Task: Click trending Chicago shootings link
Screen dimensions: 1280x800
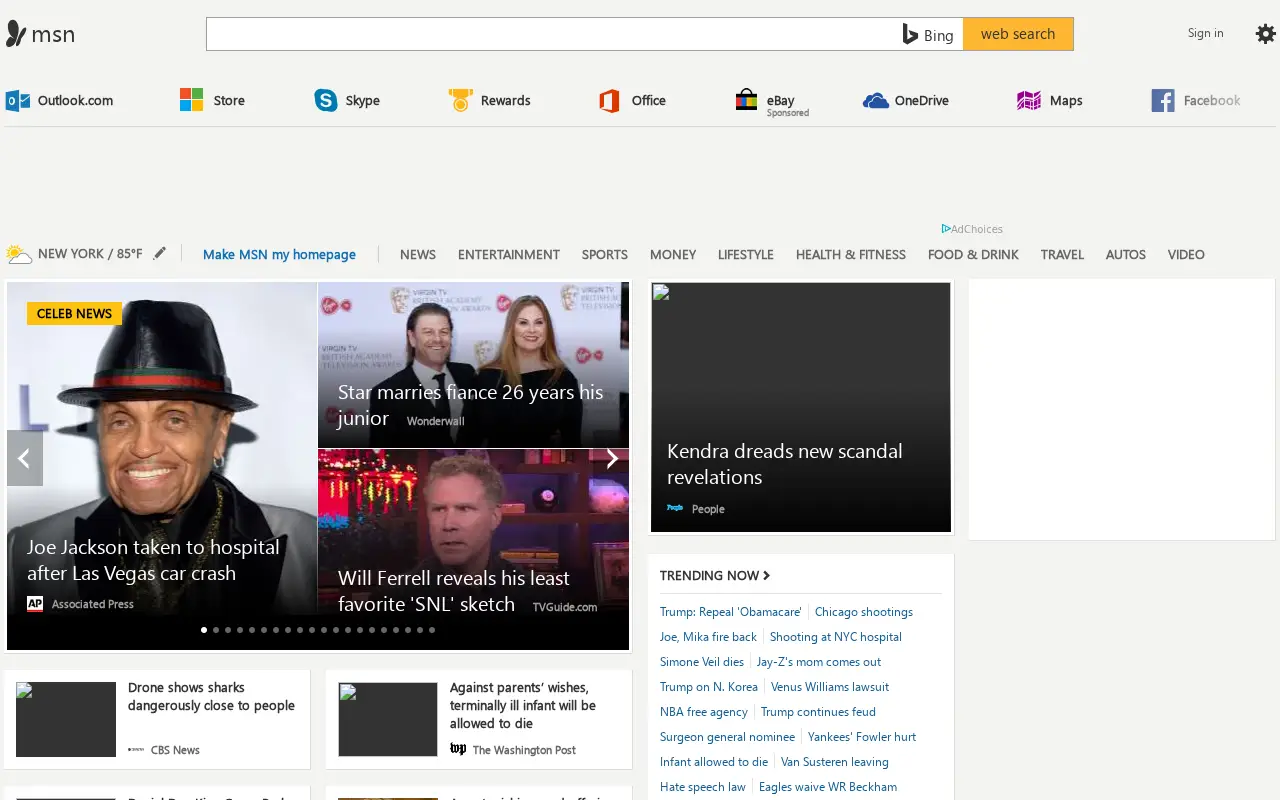Action: pyautogui.click(x=864, y=611)
